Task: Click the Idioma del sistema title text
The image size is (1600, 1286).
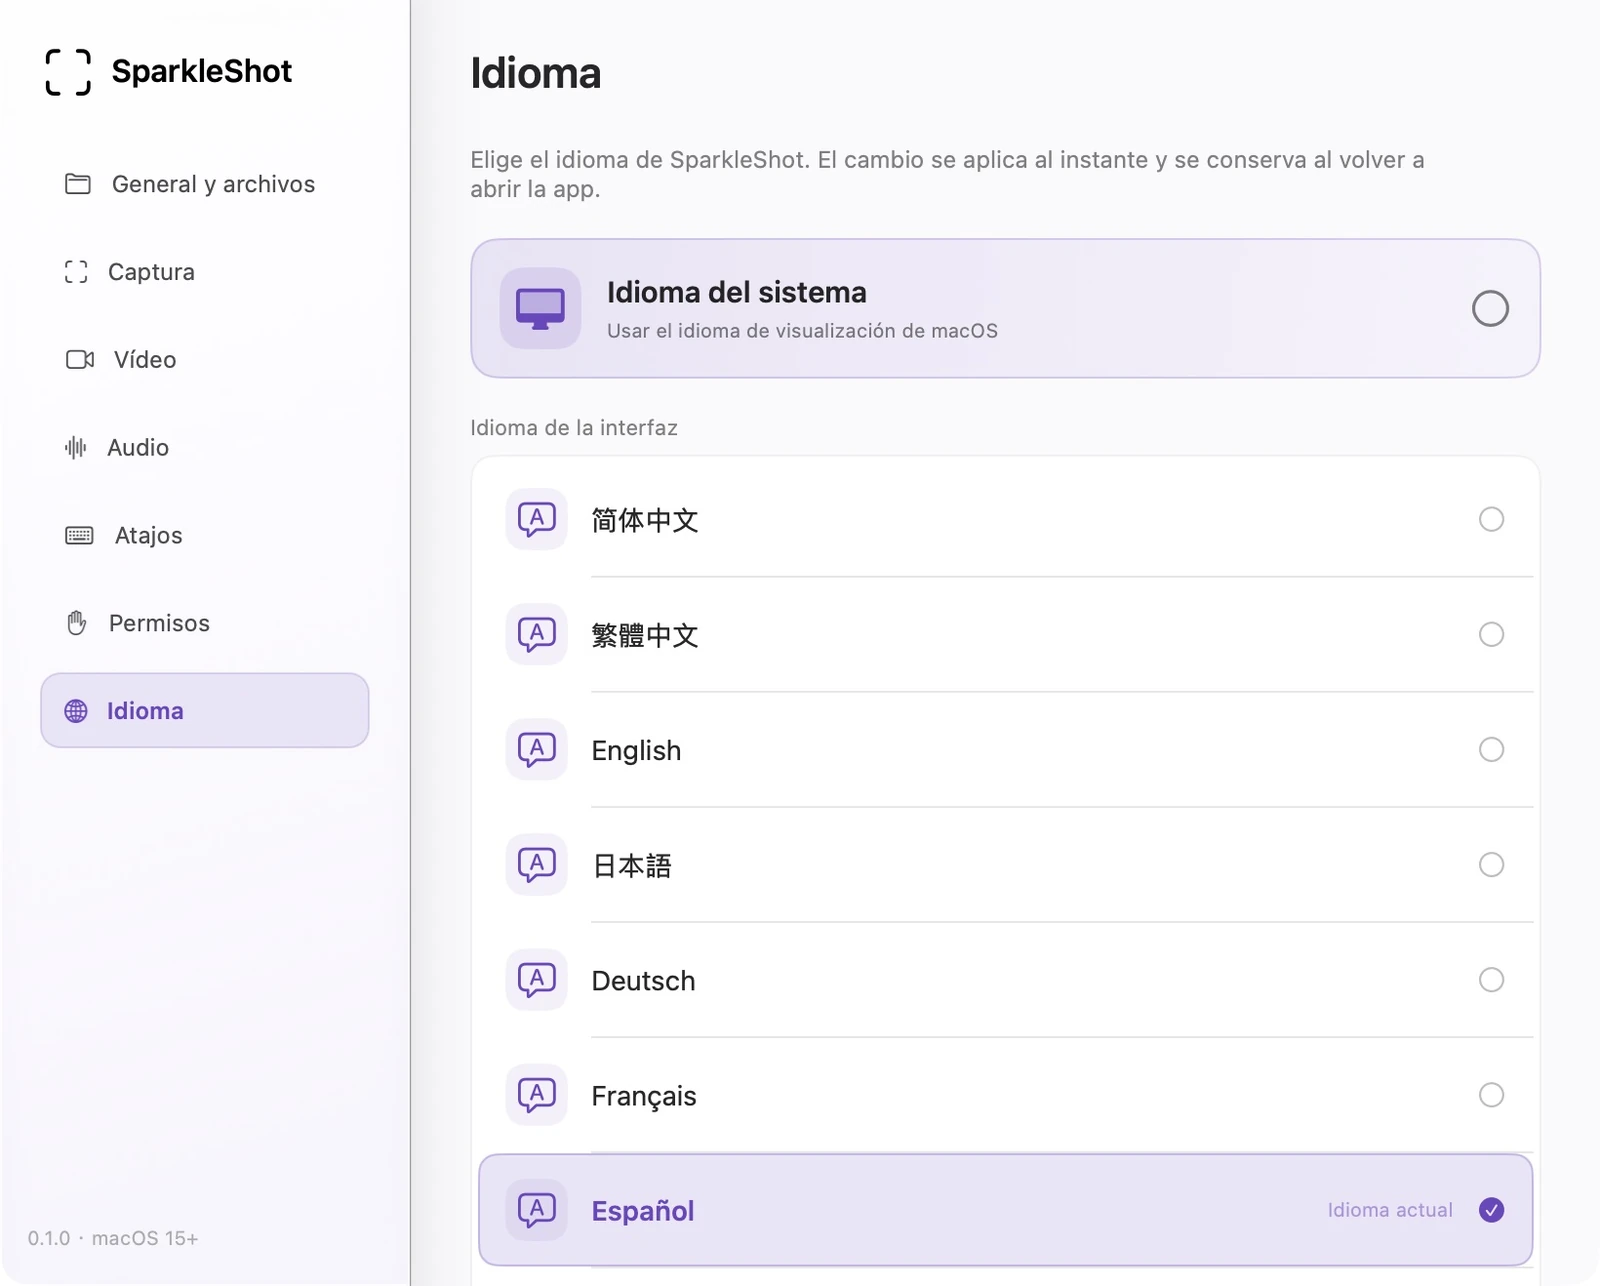Action: 736,292
